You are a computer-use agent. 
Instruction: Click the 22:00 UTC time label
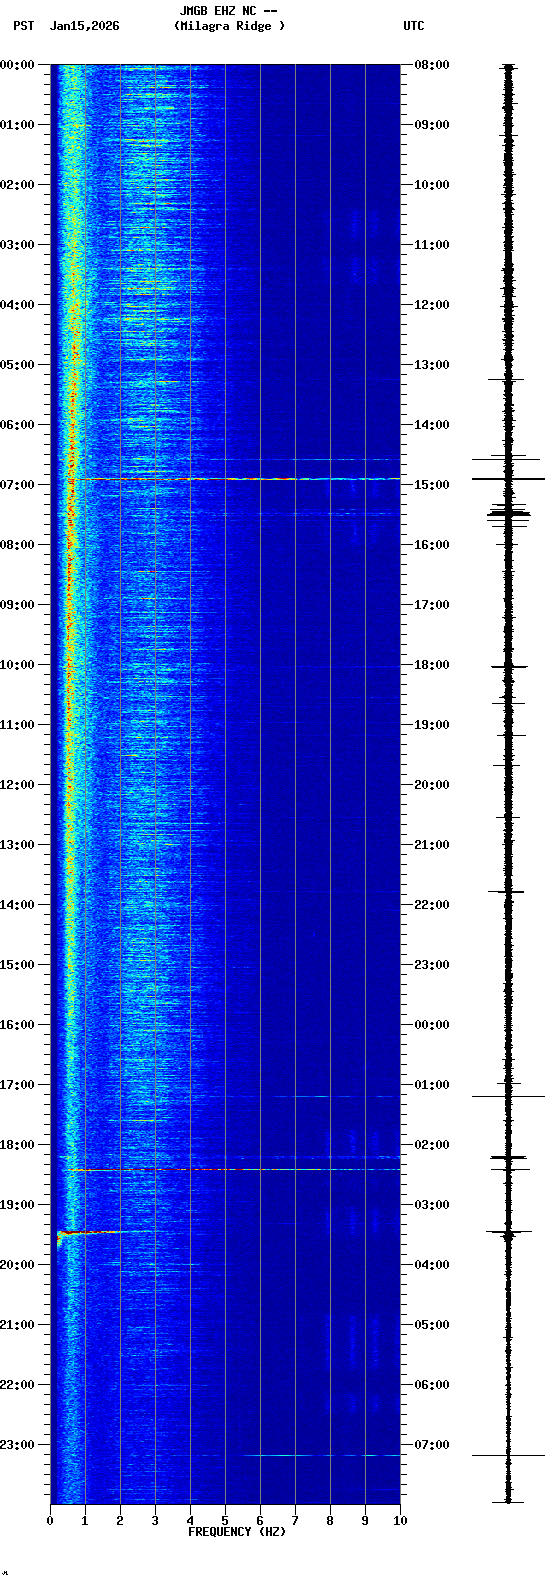tap(432, 905)
